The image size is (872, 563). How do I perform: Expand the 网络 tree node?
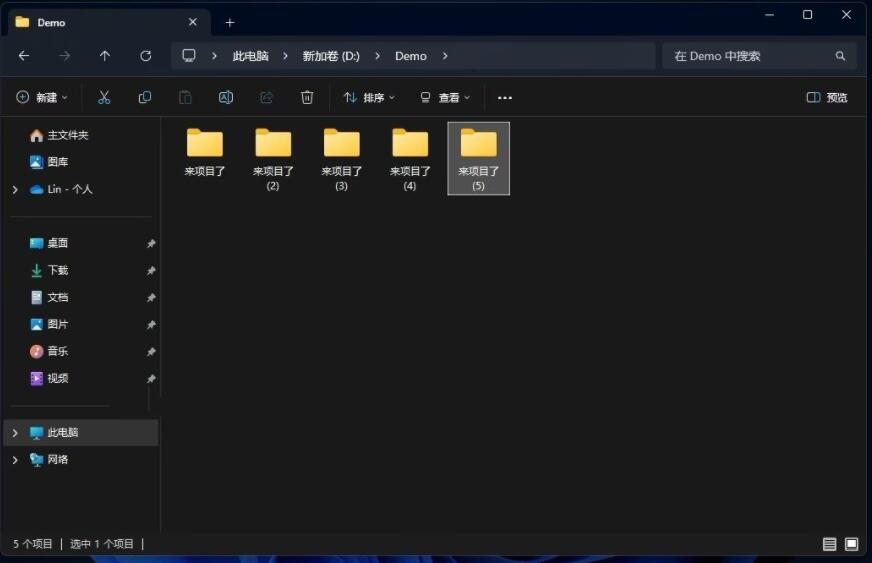[15, 460]
